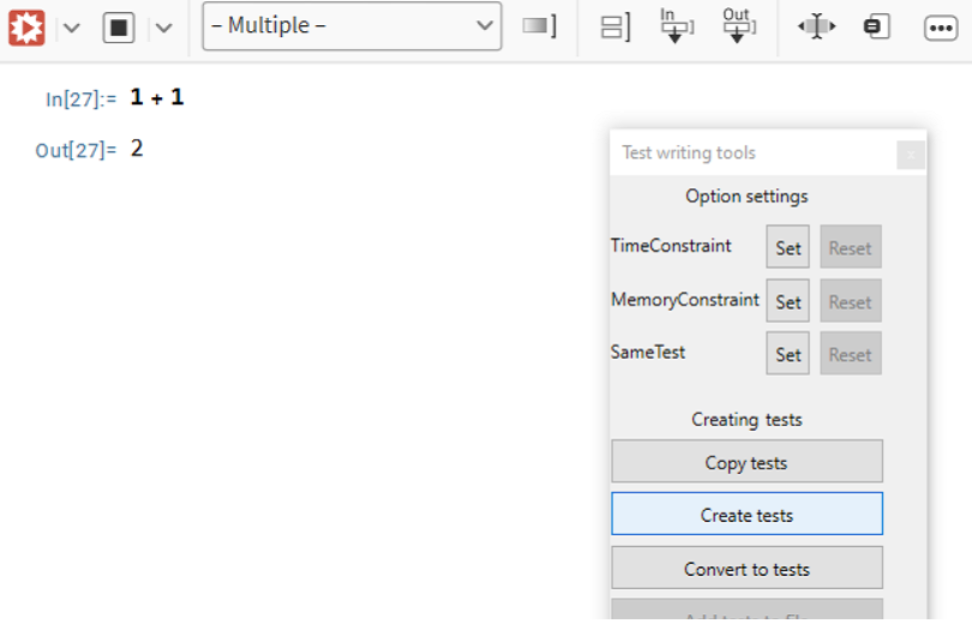Image resolution: width=972 pixels, height=622 pixels.
Task: Click the Create tests button
Action: click(746, 515)
